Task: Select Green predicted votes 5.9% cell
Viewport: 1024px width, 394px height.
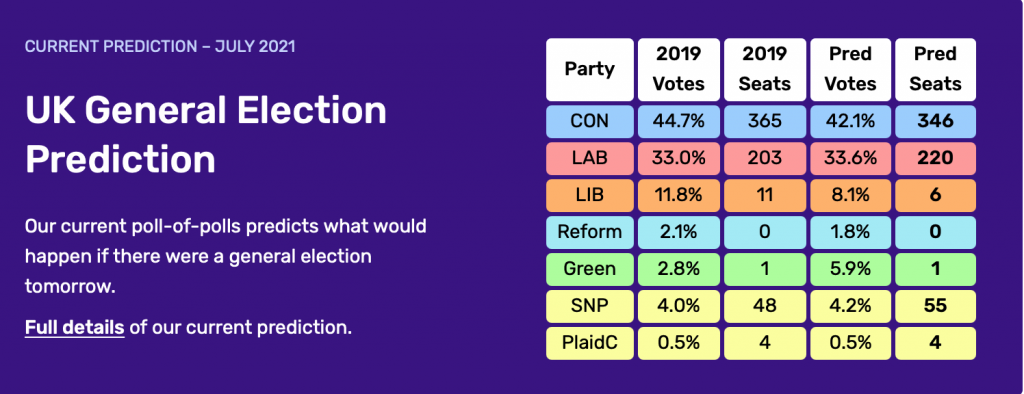Action: click(x=851, y=269)
